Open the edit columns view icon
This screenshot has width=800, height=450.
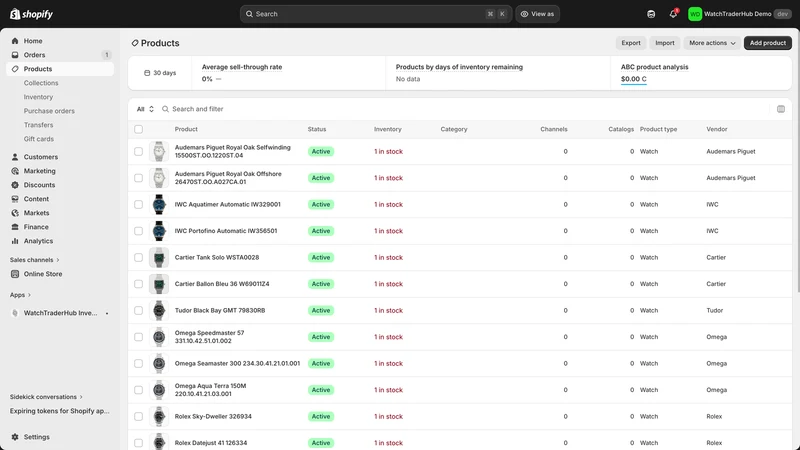click(781, 109)
